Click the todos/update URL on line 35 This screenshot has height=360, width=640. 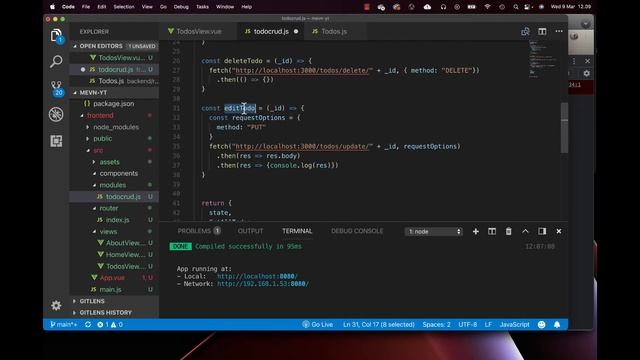point(302,146)
